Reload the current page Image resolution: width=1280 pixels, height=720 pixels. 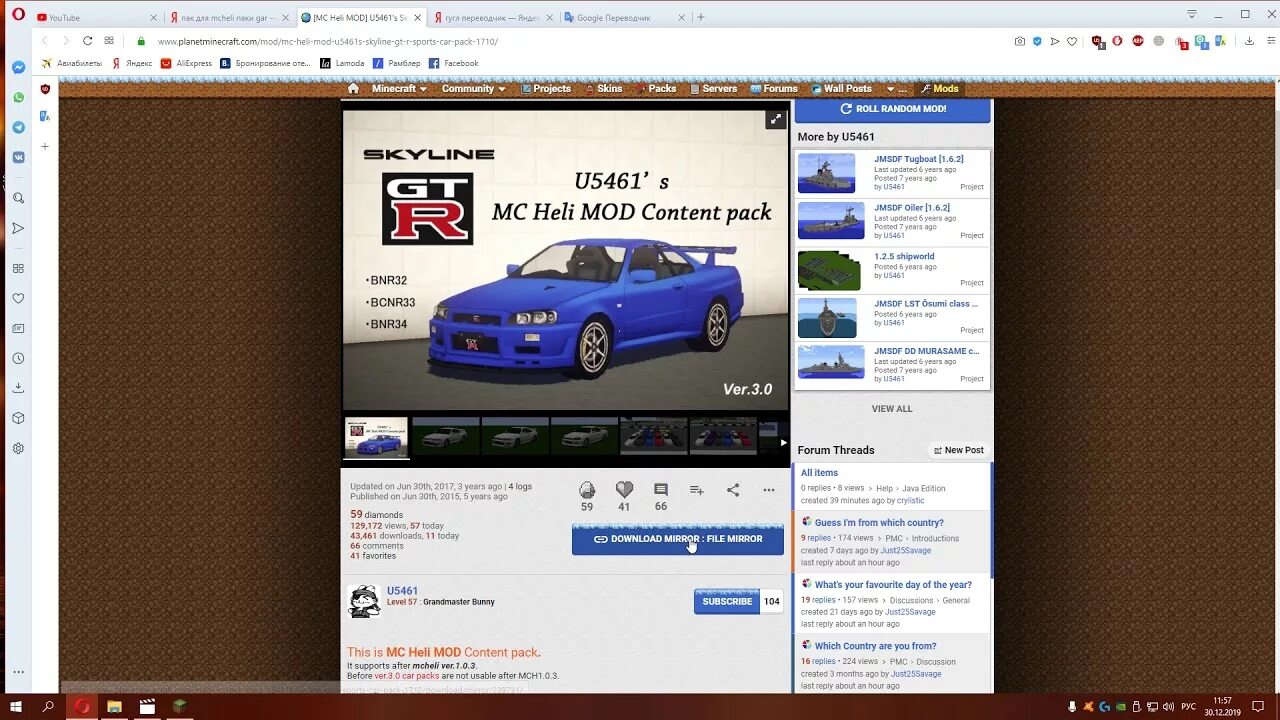[87, 41]
